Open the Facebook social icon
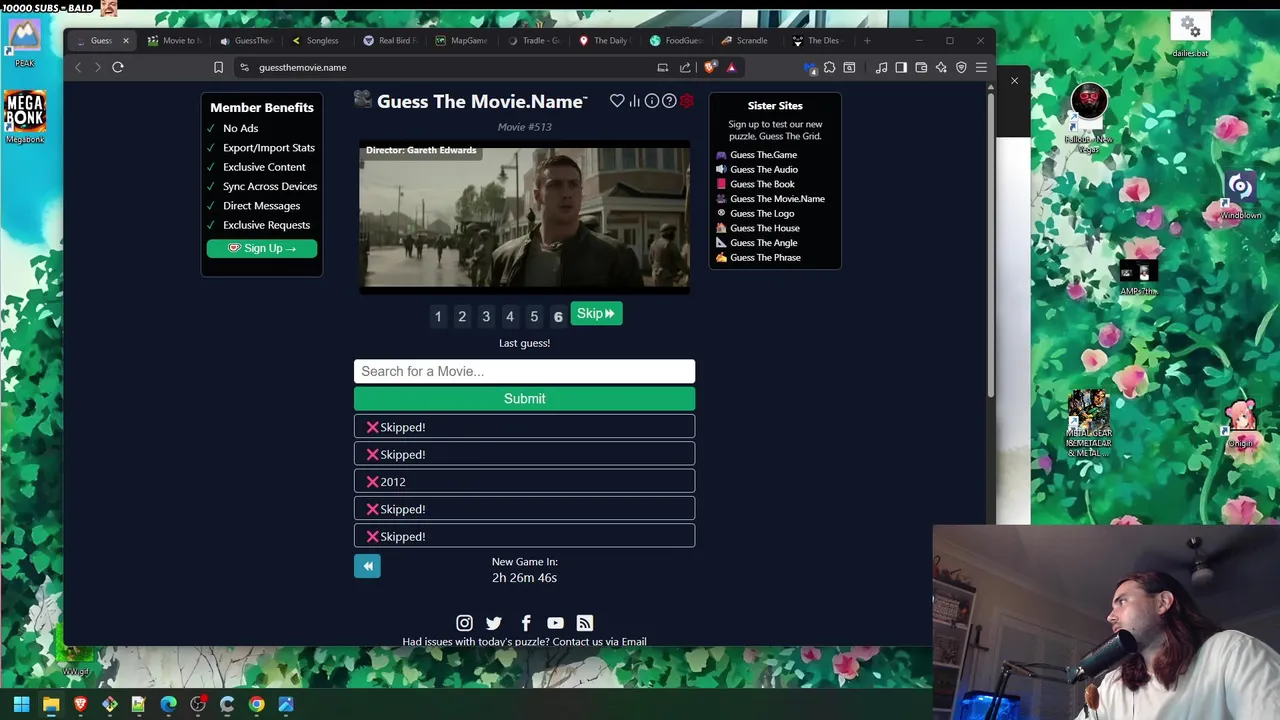Image resolution: width=1280 pixels, height=720 pixels. tap(526, 623)
